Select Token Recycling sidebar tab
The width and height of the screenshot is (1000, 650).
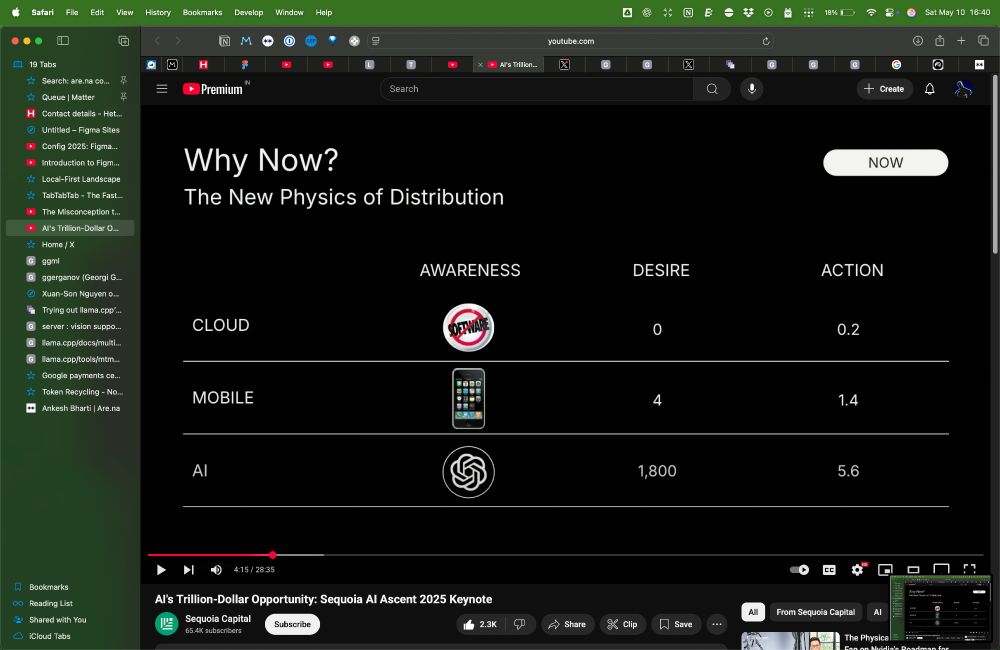click(70, 392)
